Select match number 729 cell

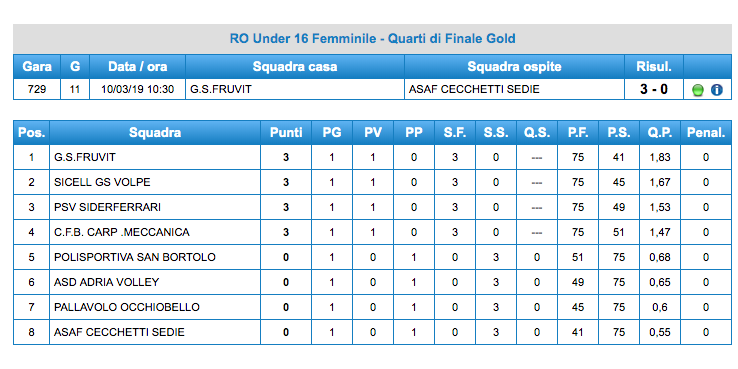[x=37, y=89]
